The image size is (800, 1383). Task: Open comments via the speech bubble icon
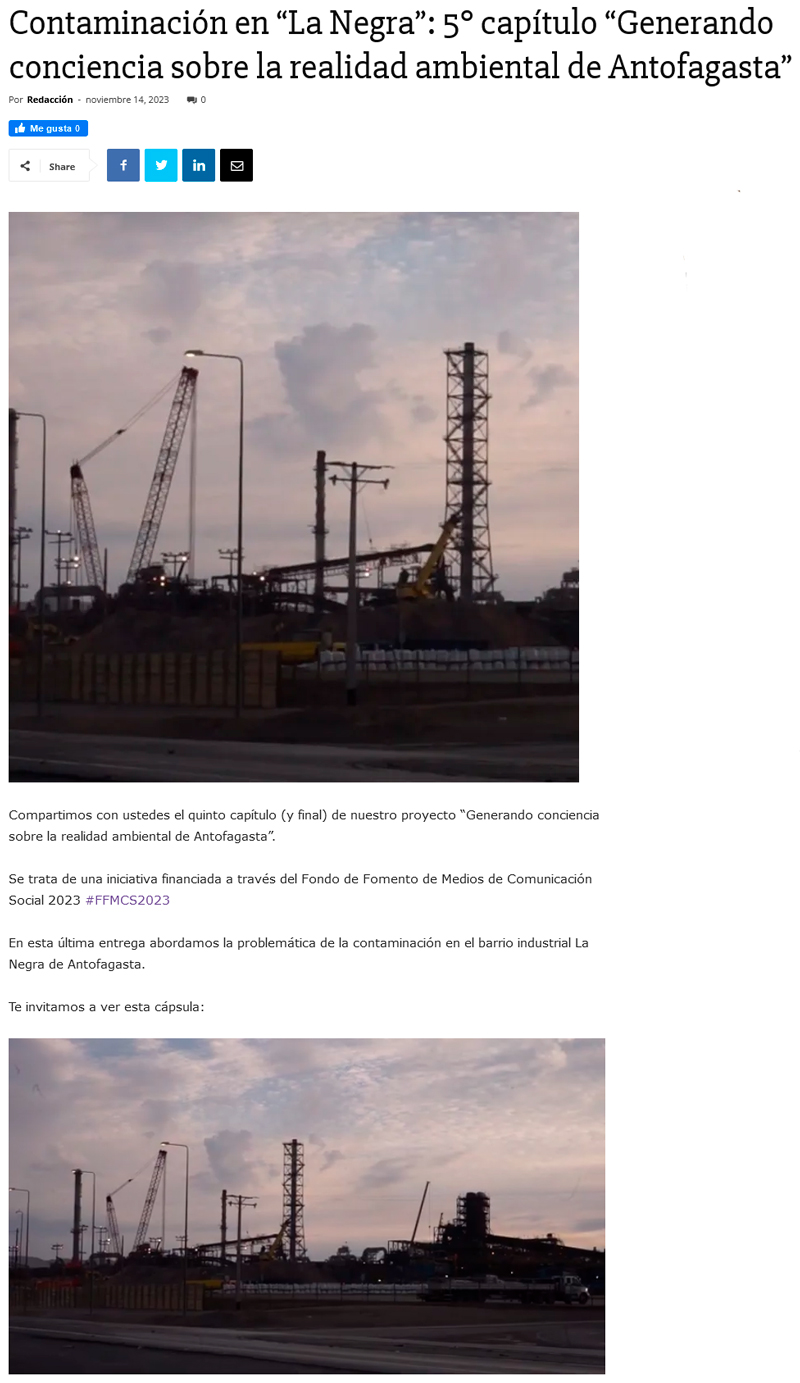tap(192, 100)
